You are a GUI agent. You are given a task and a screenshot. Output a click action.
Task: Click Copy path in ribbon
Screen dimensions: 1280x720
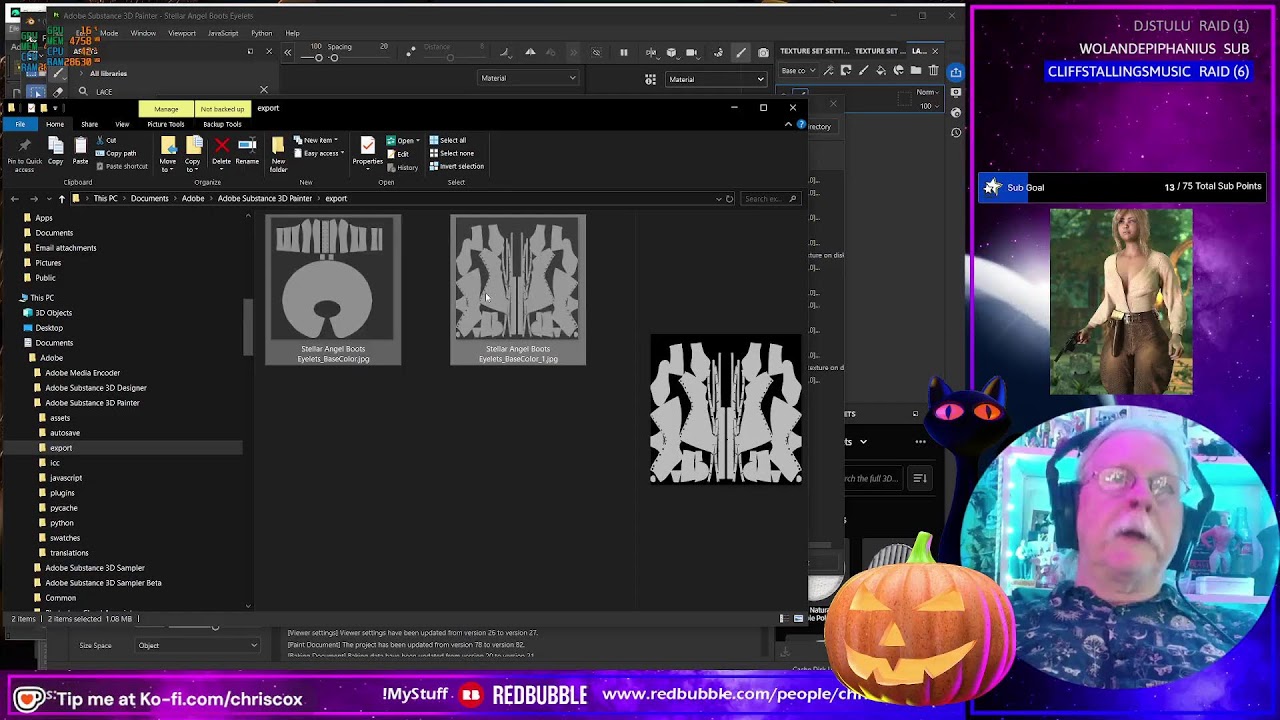point(116,153)
